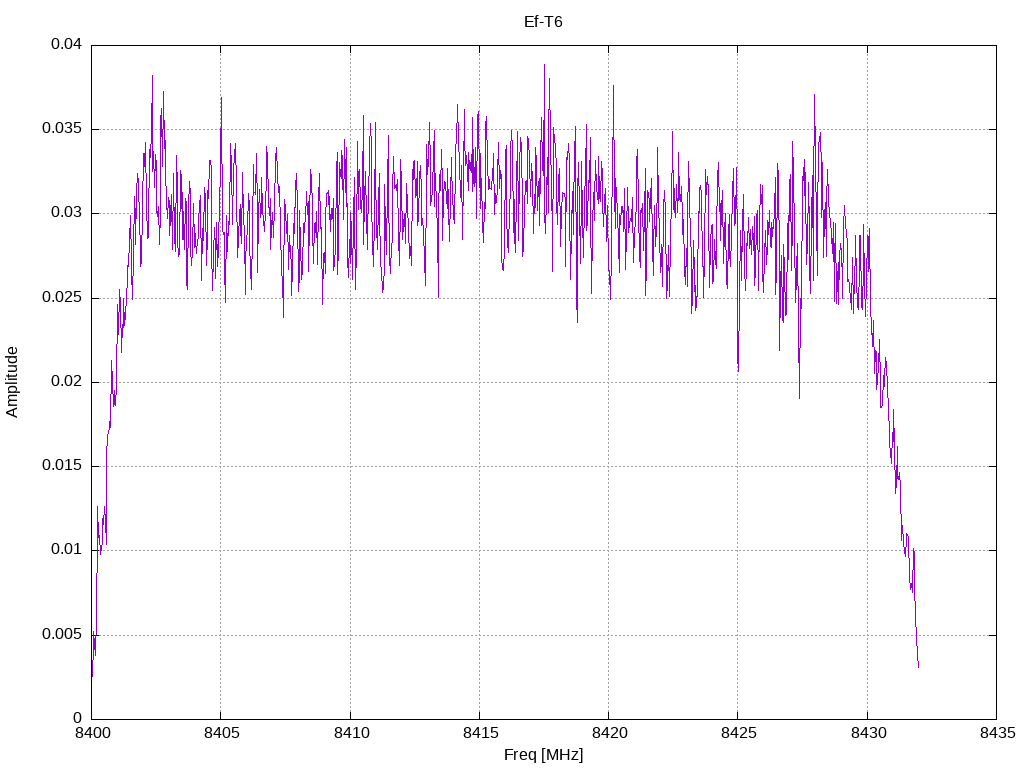Click the plot title Ef-T6
Image resolution: width=1024 pixels, height=768 pixels.
[x=543, y=22]
